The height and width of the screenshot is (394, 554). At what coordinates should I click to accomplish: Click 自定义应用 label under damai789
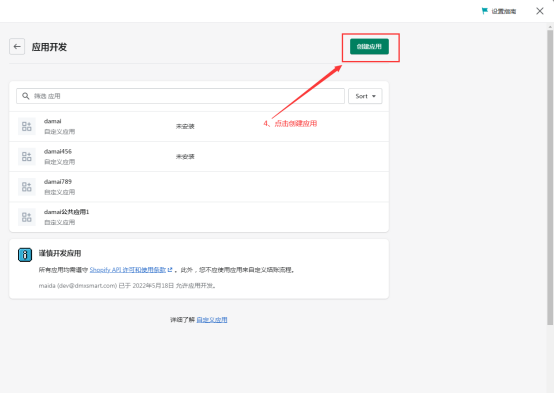point(59,192)
